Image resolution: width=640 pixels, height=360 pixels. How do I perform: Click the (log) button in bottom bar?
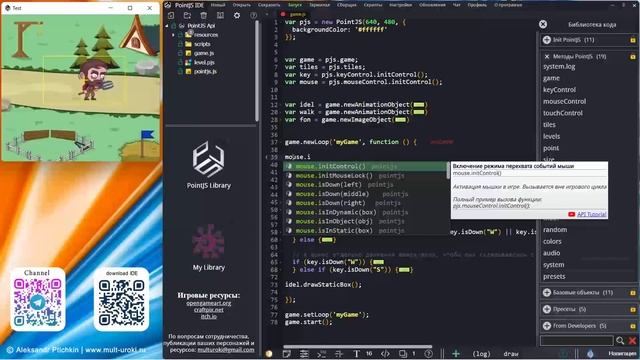[x=481, y=354]
